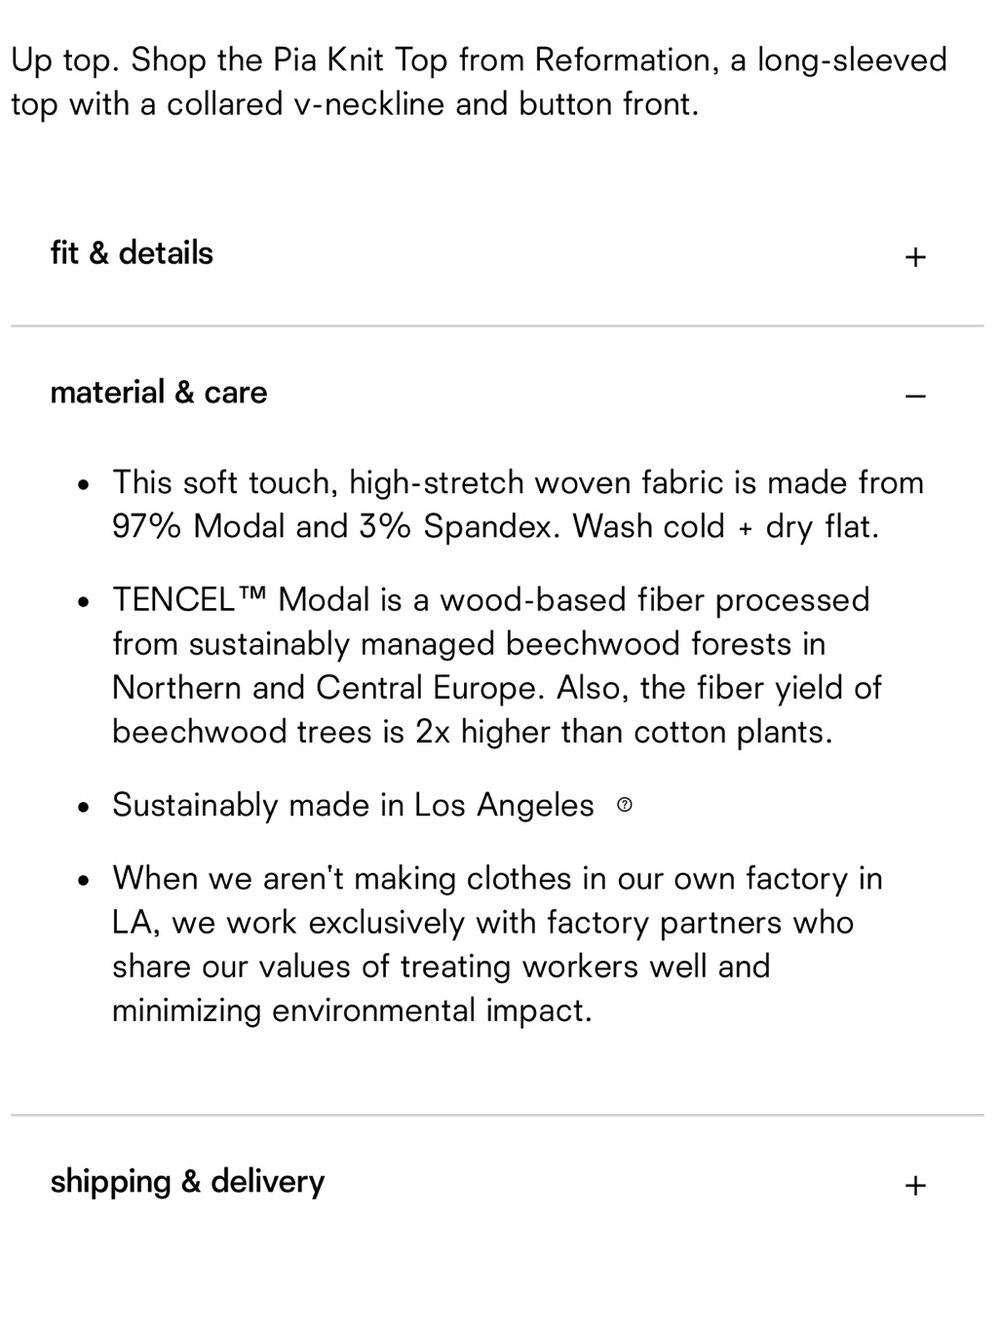This screenshot has height=1333, width=1000.
Task: Click the Wash cold + dry flat instruction
Action: click(x=726, y=526)
